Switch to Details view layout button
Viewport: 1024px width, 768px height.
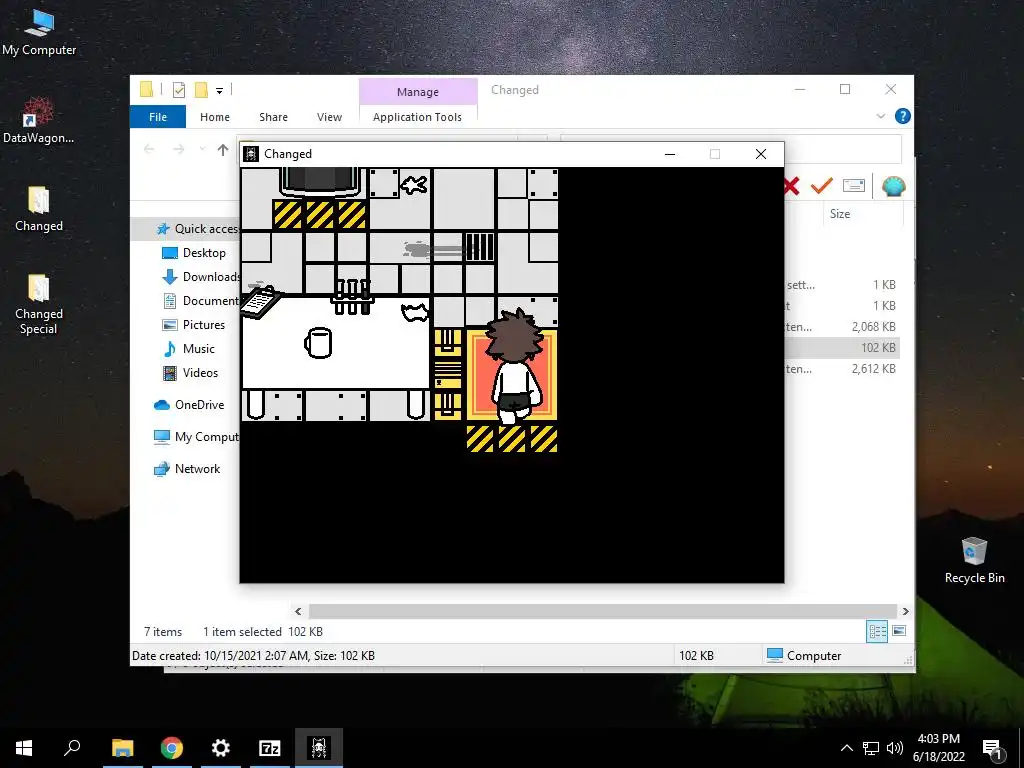[877, 631]
